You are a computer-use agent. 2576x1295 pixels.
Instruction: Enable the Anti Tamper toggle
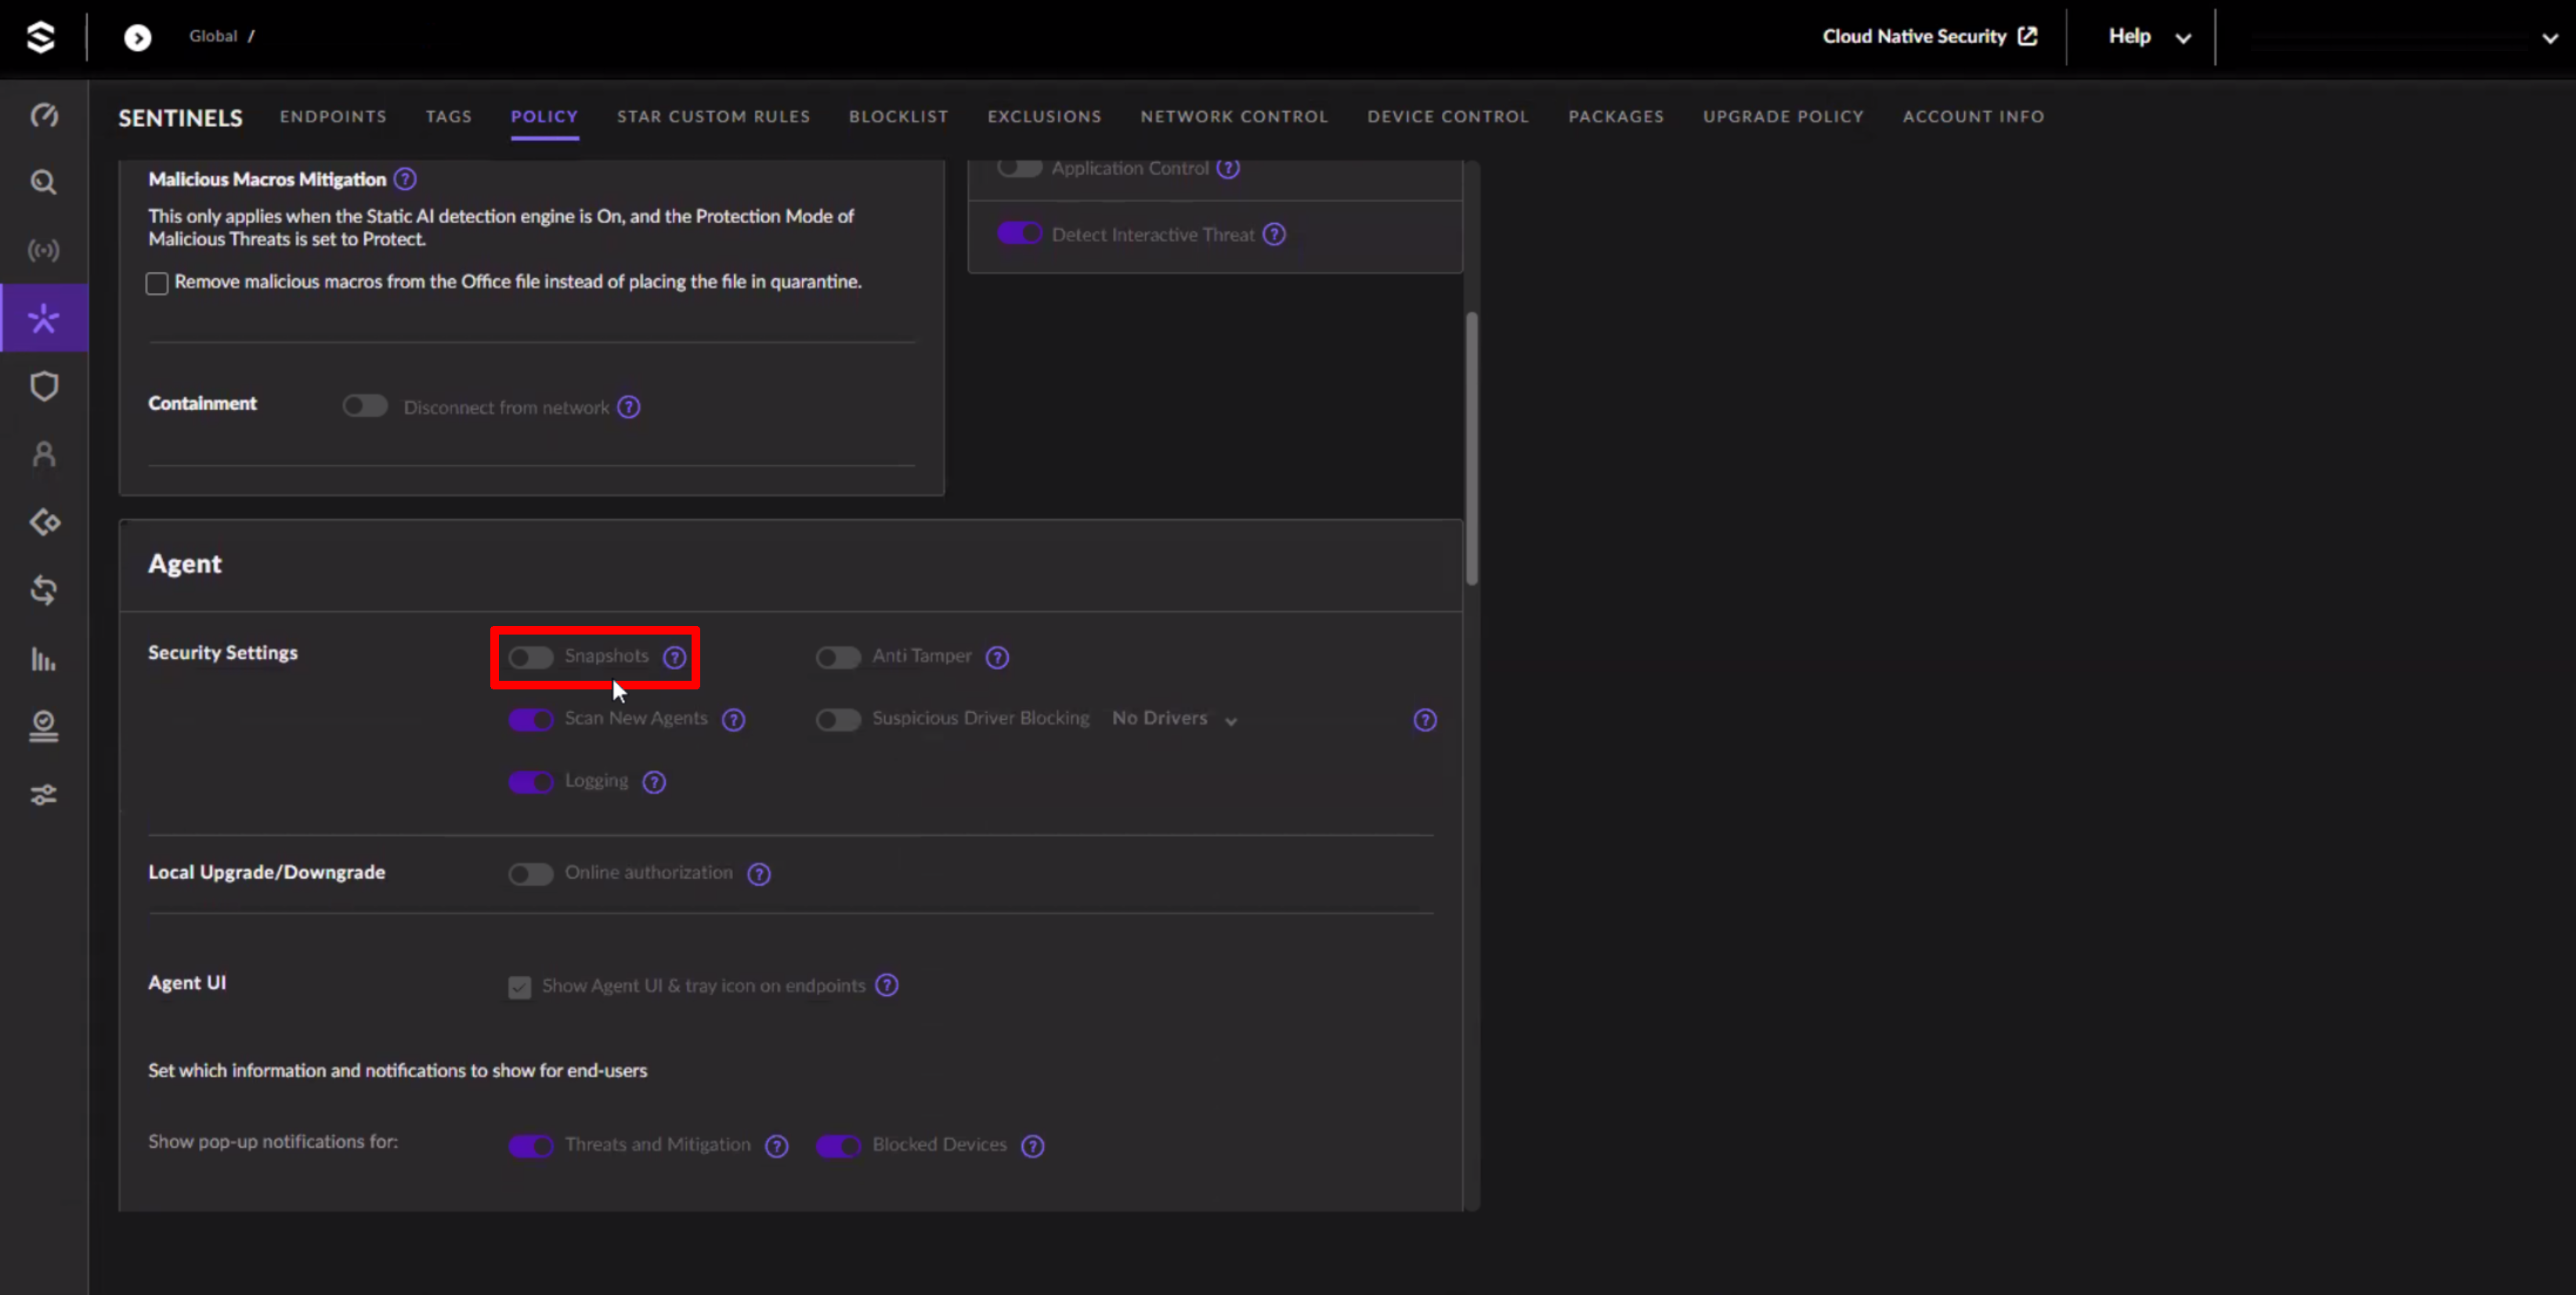pos(838,657)
